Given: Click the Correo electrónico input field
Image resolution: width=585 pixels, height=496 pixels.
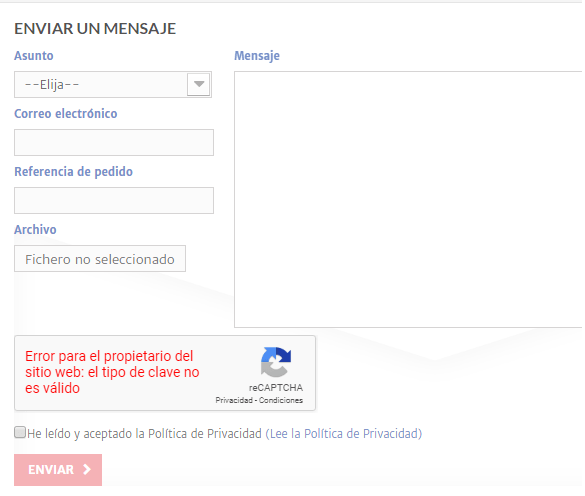Looking at the screenshot, I should pos(114,143).
